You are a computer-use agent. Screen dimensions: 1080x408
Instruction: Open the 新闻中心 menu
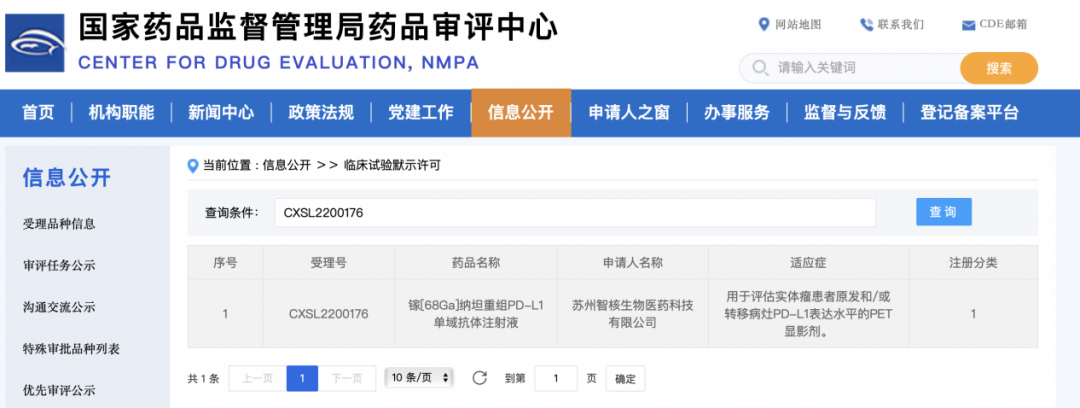pyautogui.click(x=221, y=112)
